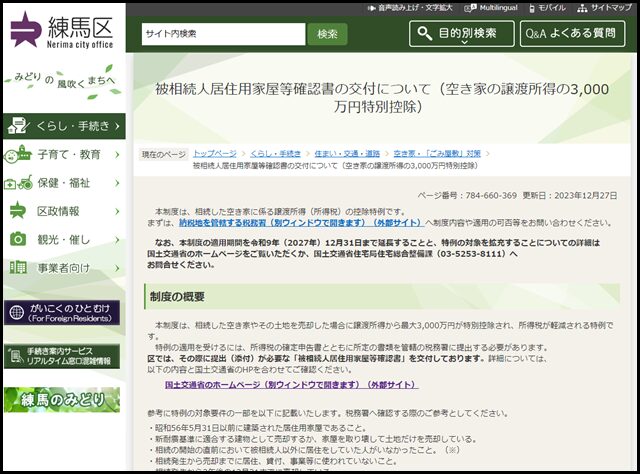Expand chevron next to 保健・福祉

tap(118, 183)
